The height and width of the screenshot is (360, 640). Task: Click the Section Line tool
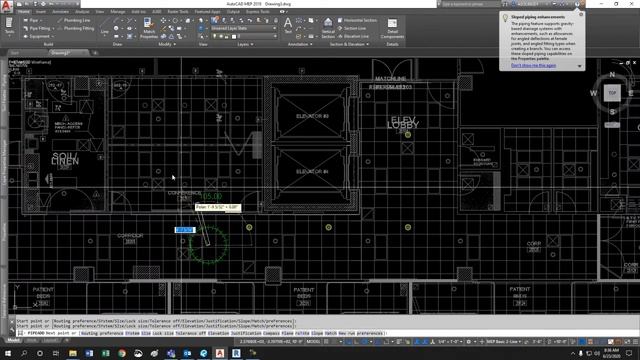351,28
